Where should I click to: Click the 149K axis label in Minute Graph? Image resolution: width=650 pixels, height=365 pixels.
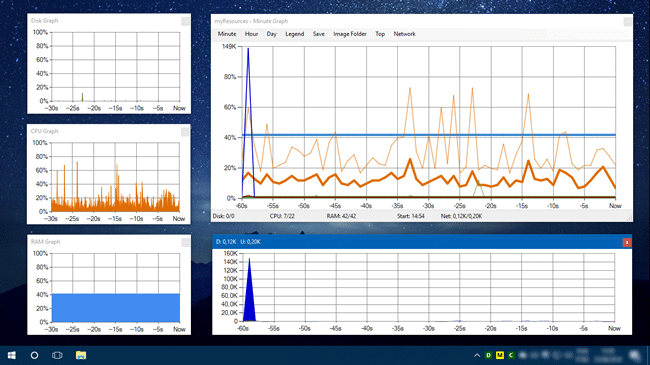(229, 46)
